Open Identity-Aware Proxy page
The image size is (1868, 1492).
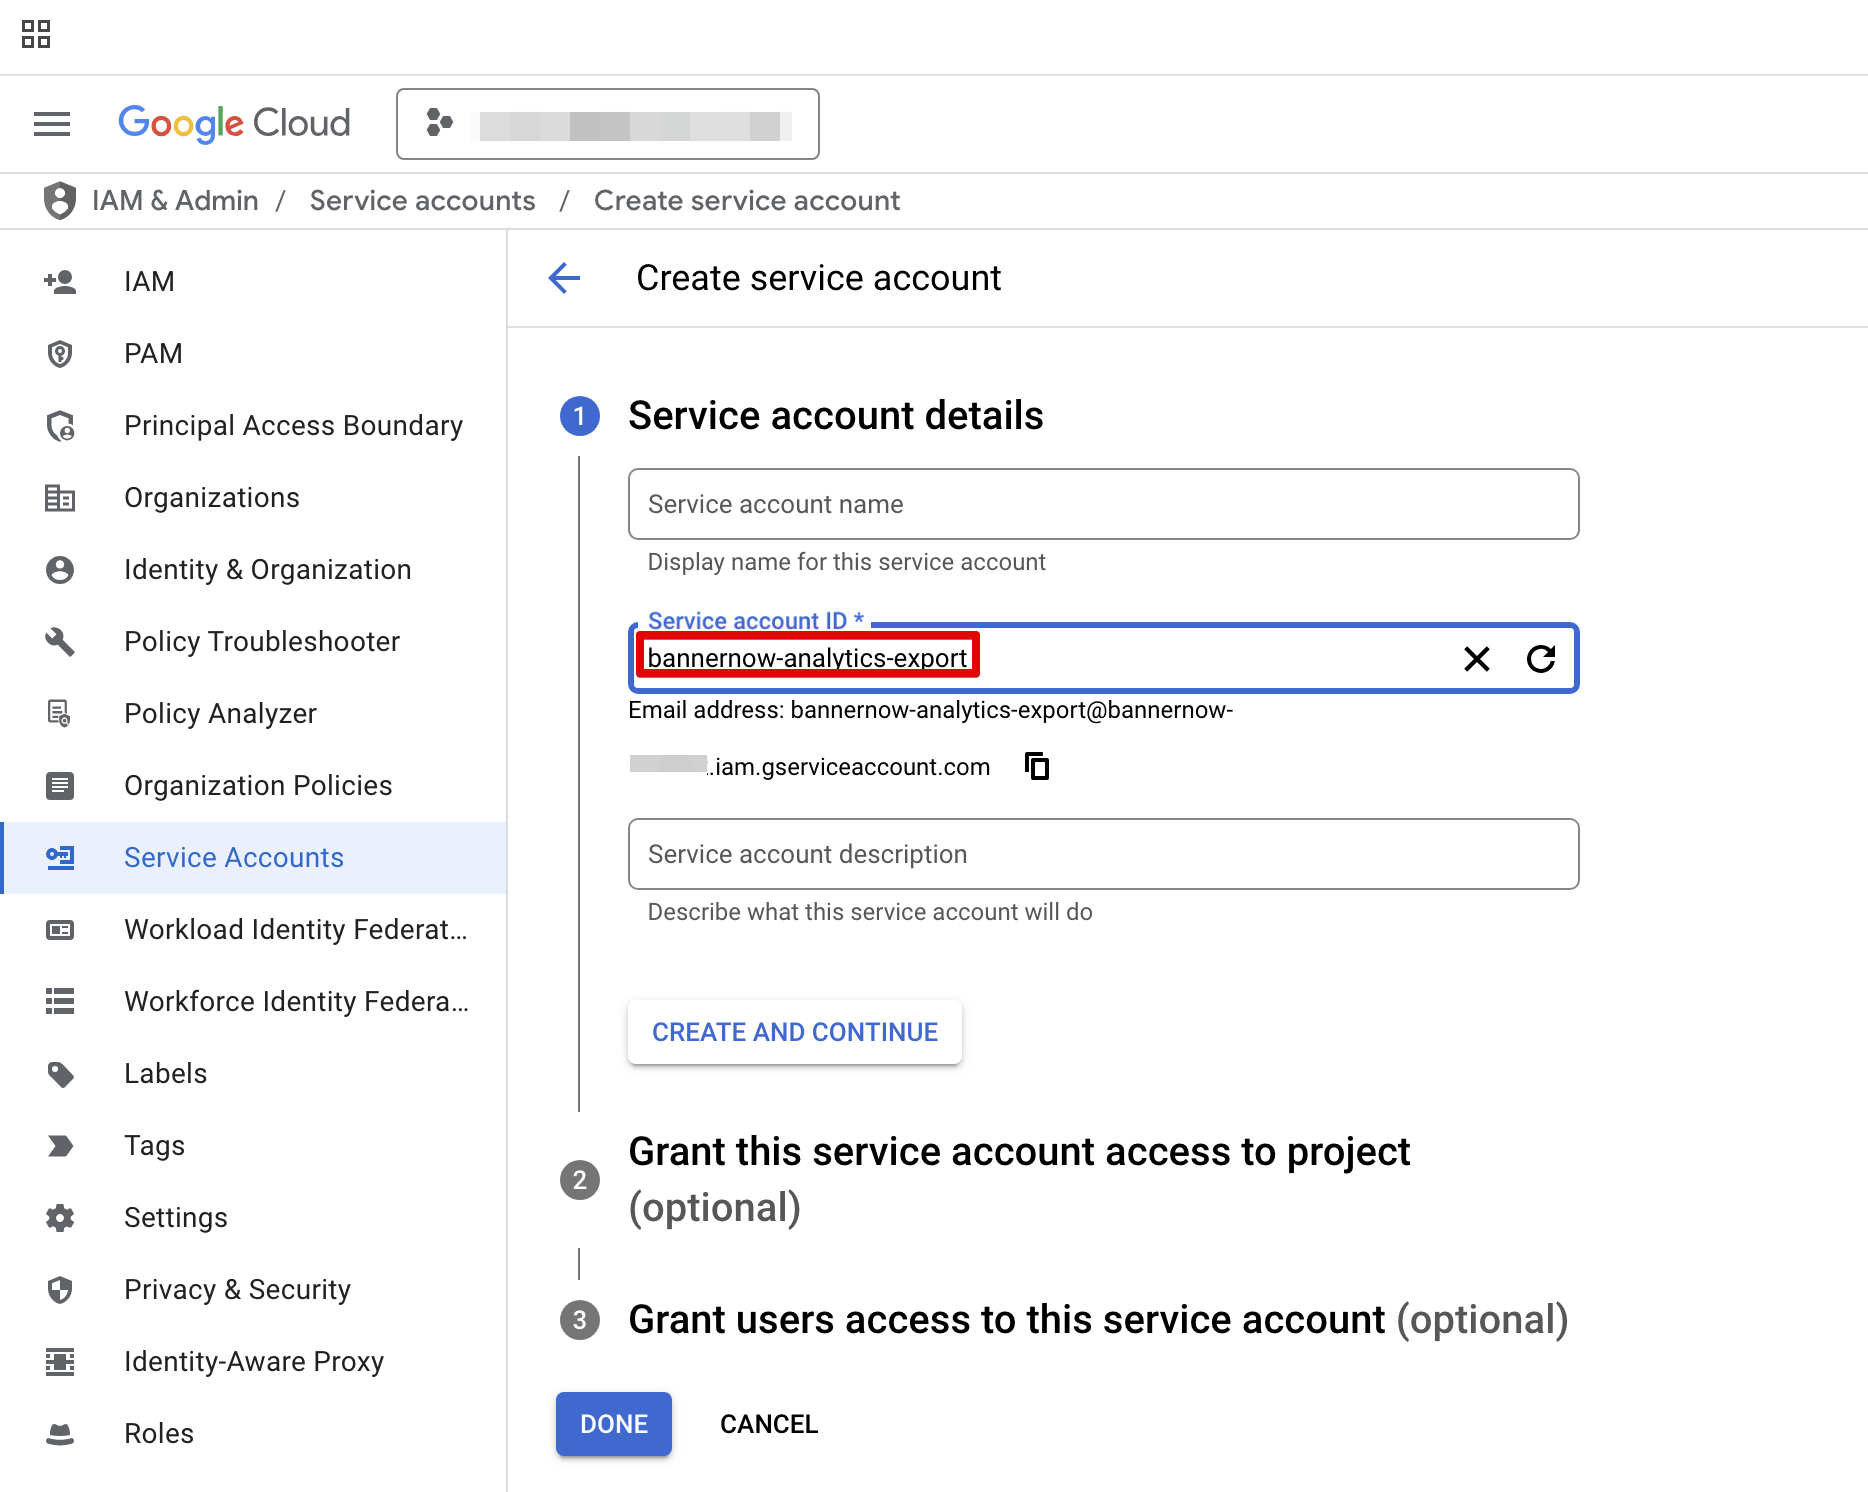(254, 1362)
